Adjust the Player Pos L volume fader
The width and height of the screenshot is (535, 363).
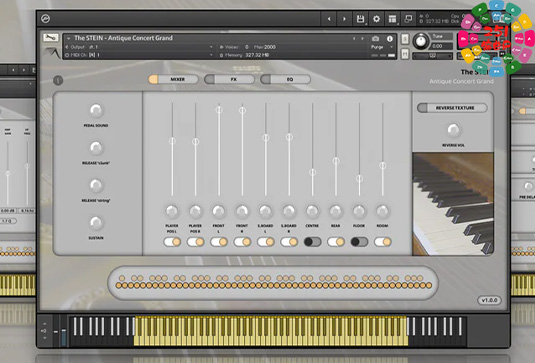(172, 141)
